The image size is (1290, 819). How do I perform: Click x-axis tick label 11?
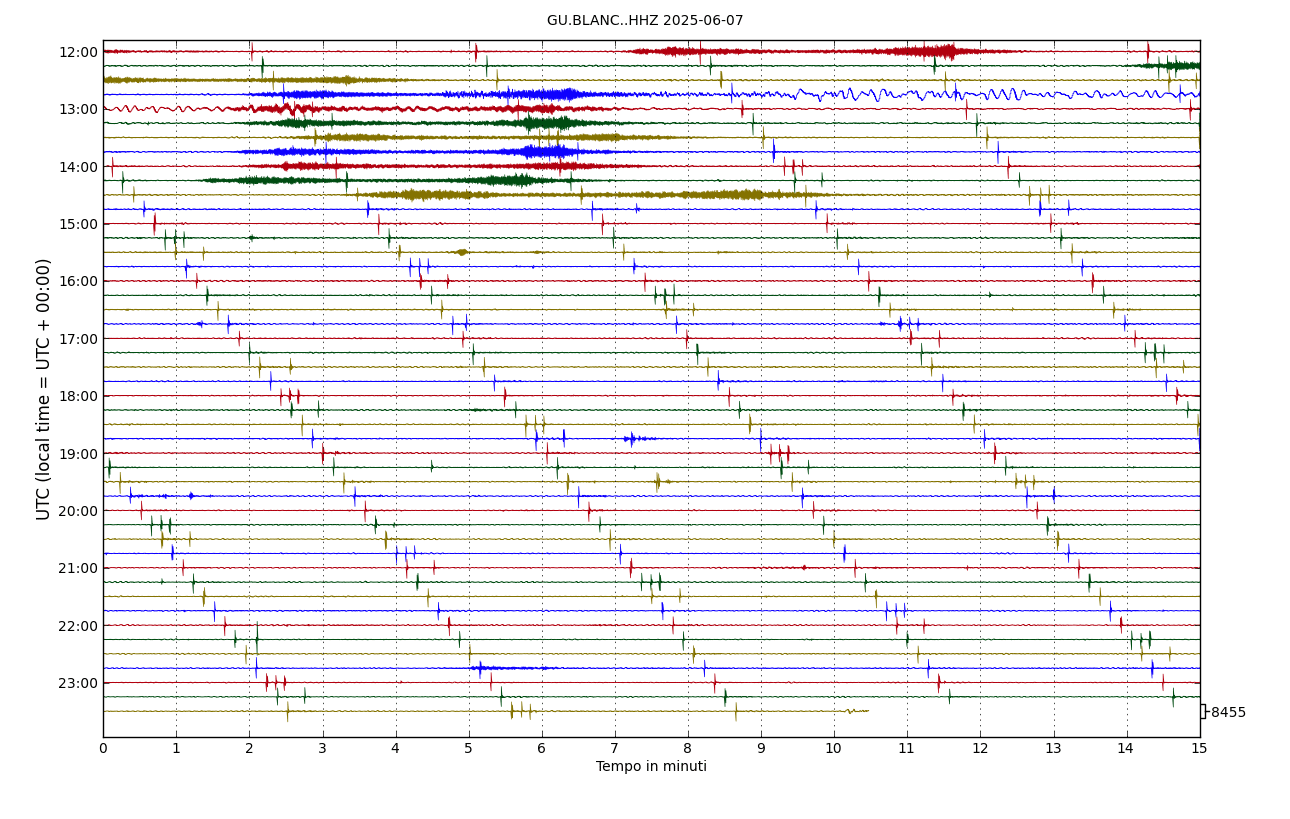907,748
